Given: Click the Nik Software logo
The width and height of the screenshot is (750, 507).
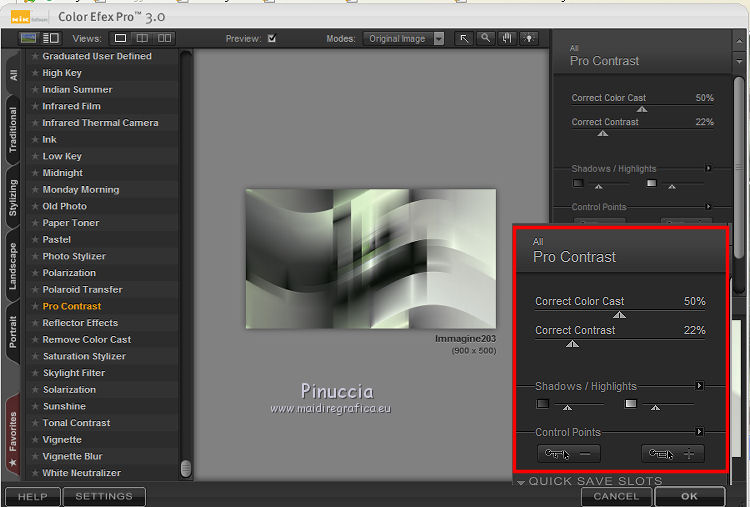Looking at the screenshot, I should (x=29, y=18).
